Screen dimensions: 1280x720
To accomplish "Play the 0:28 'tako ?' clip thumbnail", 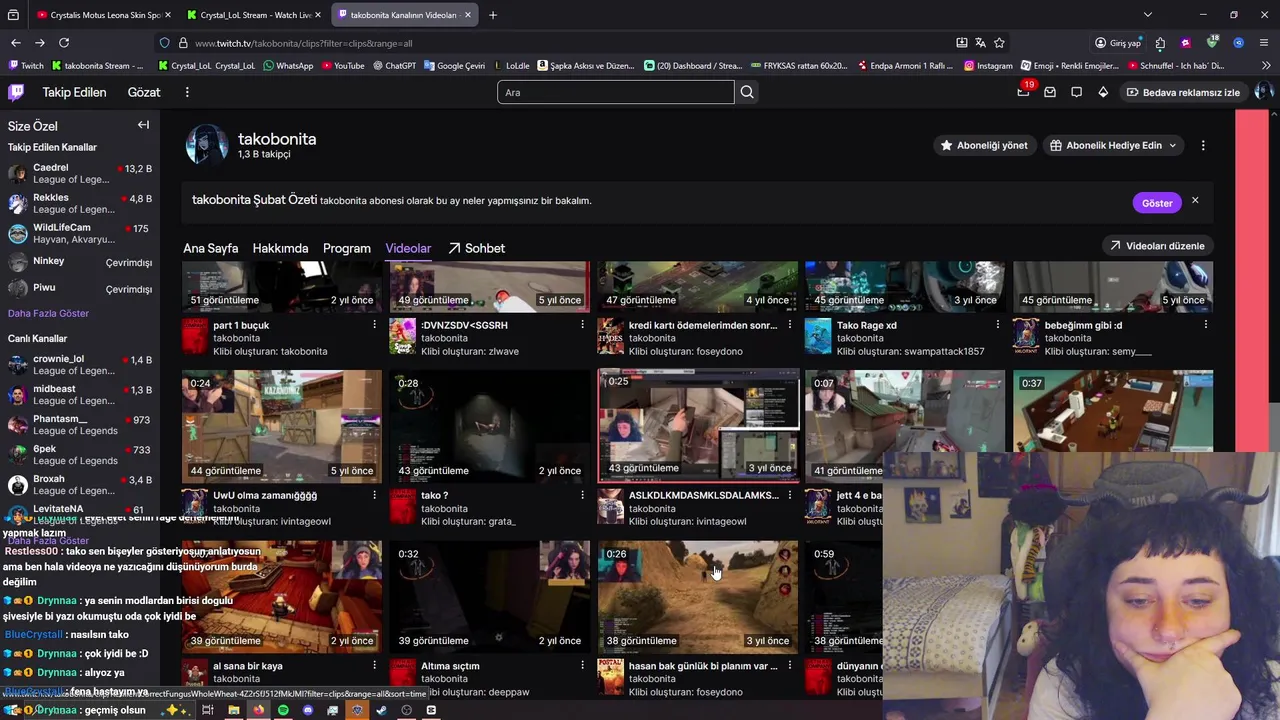I will tap(490, 426).
